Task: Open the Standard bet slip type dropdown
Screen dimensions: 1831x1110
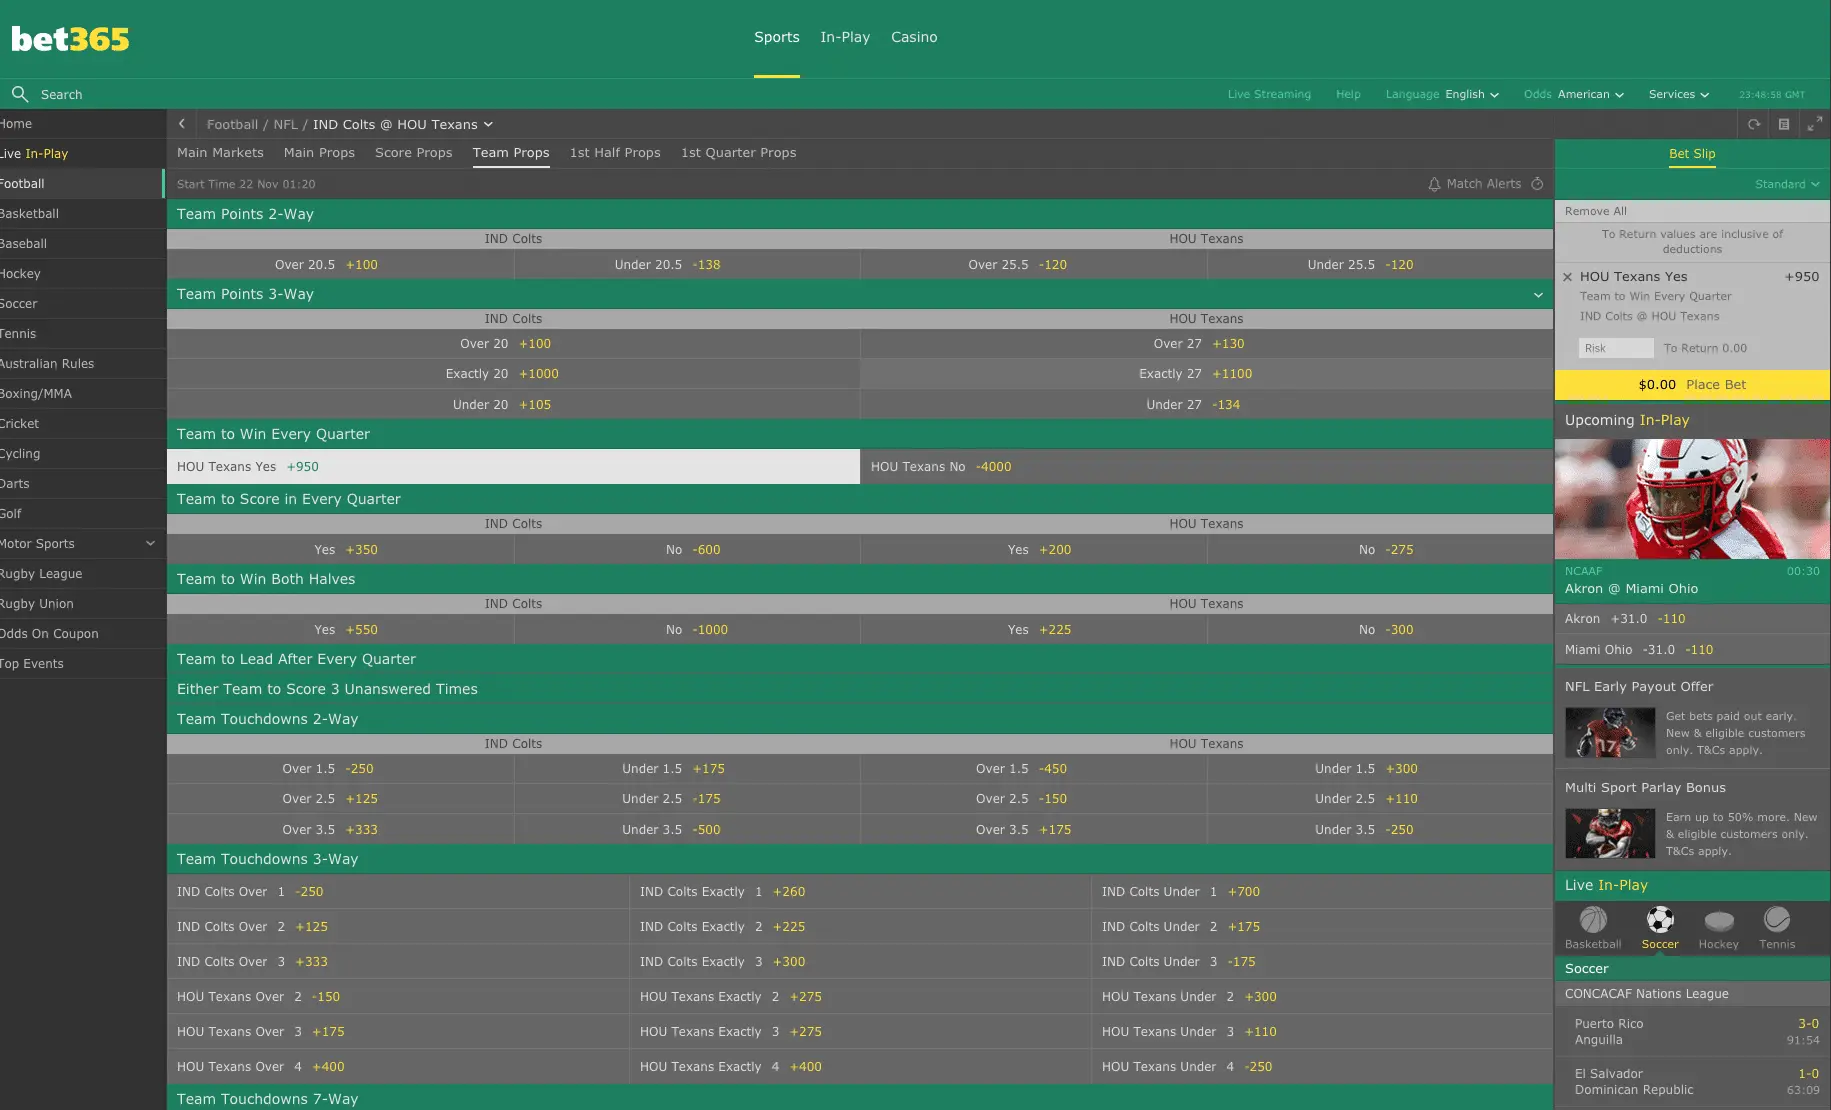Action: click(x=1787, y=184)
